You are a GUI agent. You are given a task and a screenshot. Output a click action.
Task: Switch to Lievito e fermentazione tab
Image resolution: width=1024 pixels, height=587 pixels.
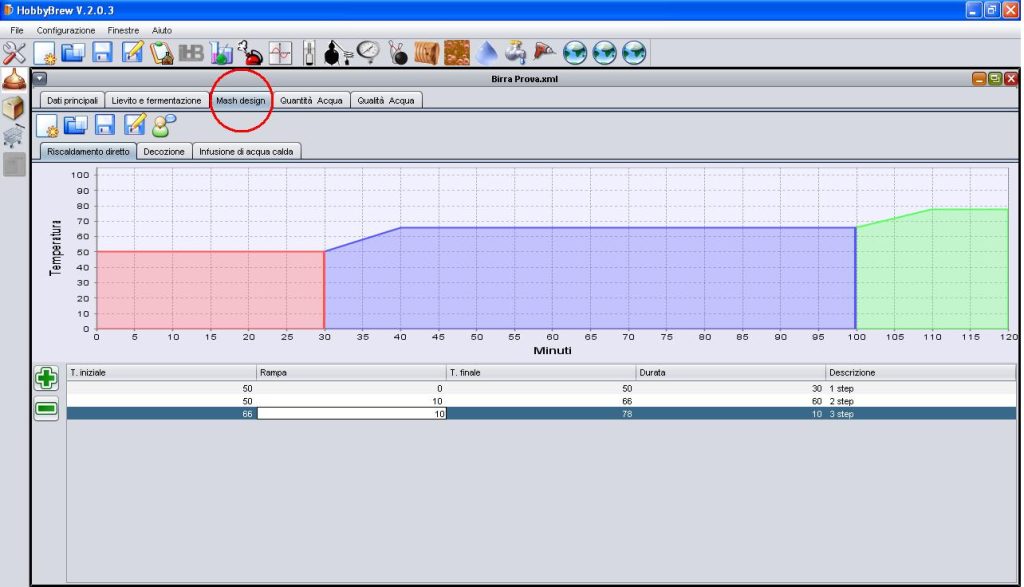(x=156, y=101)
